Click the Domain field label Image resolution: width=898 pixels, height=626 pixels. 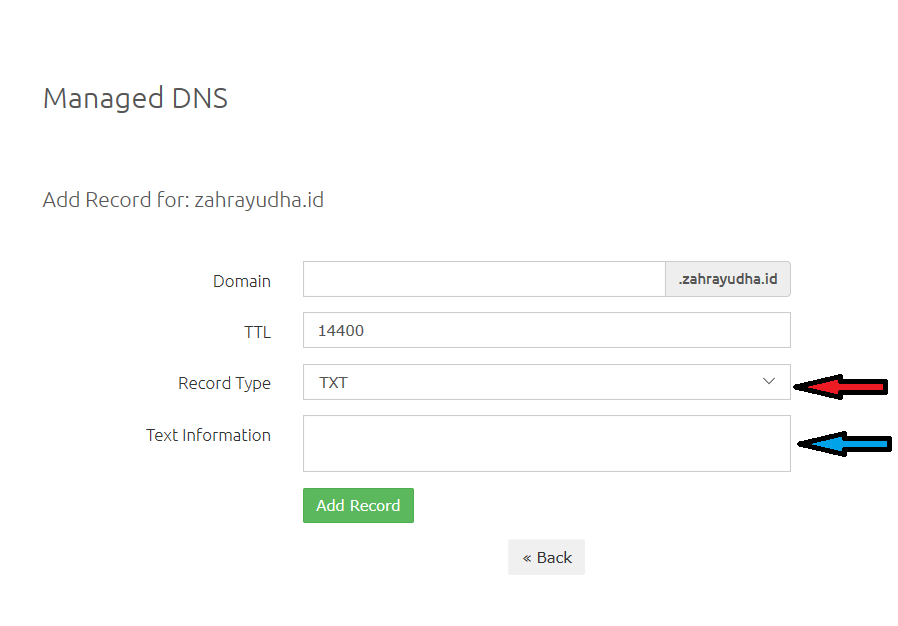click(242, 281)
